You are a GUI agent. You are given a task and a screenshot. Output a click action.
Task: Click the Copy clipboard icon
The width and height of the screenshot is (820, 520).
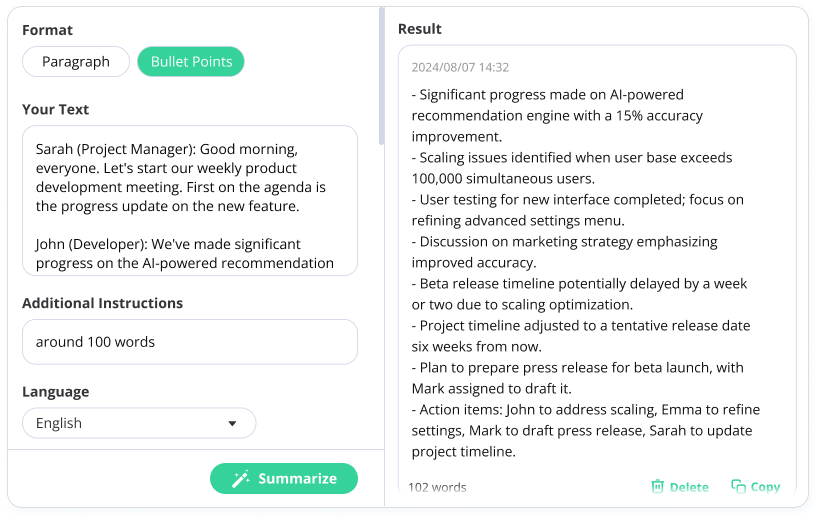pos(738,487)
